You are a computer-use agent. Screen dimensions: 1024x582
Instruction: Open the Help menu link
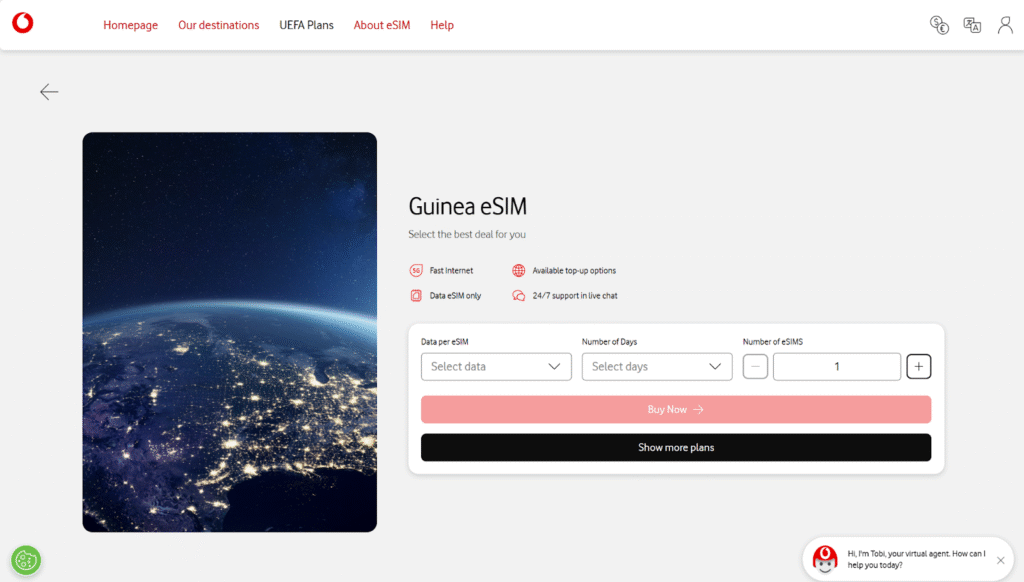click(x=442, y=25)
